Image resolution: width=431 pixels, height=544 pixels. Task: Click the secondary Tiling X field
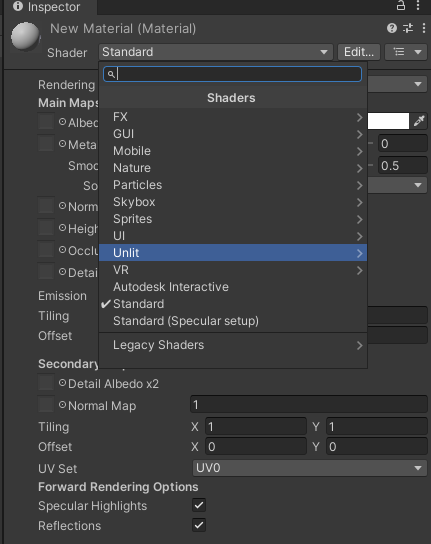coord(256,426)
